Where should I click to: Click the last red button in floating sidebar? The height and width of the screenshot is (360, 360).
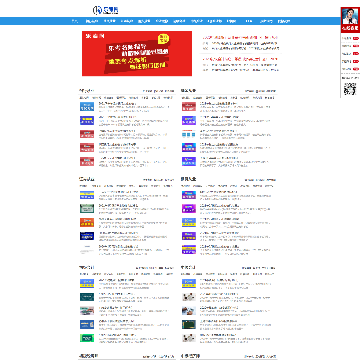coord(356,69)
